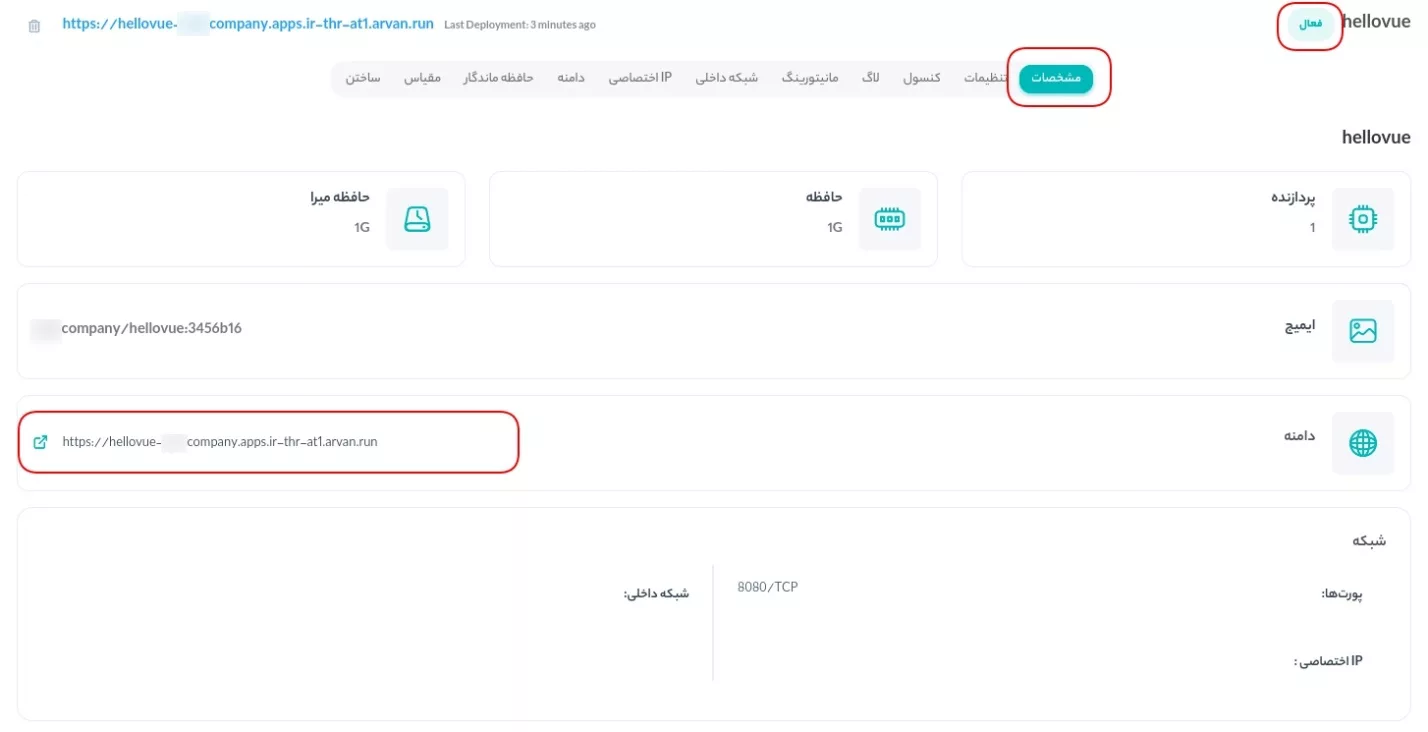Click the فعال active status badge

tap(1309, 24)
